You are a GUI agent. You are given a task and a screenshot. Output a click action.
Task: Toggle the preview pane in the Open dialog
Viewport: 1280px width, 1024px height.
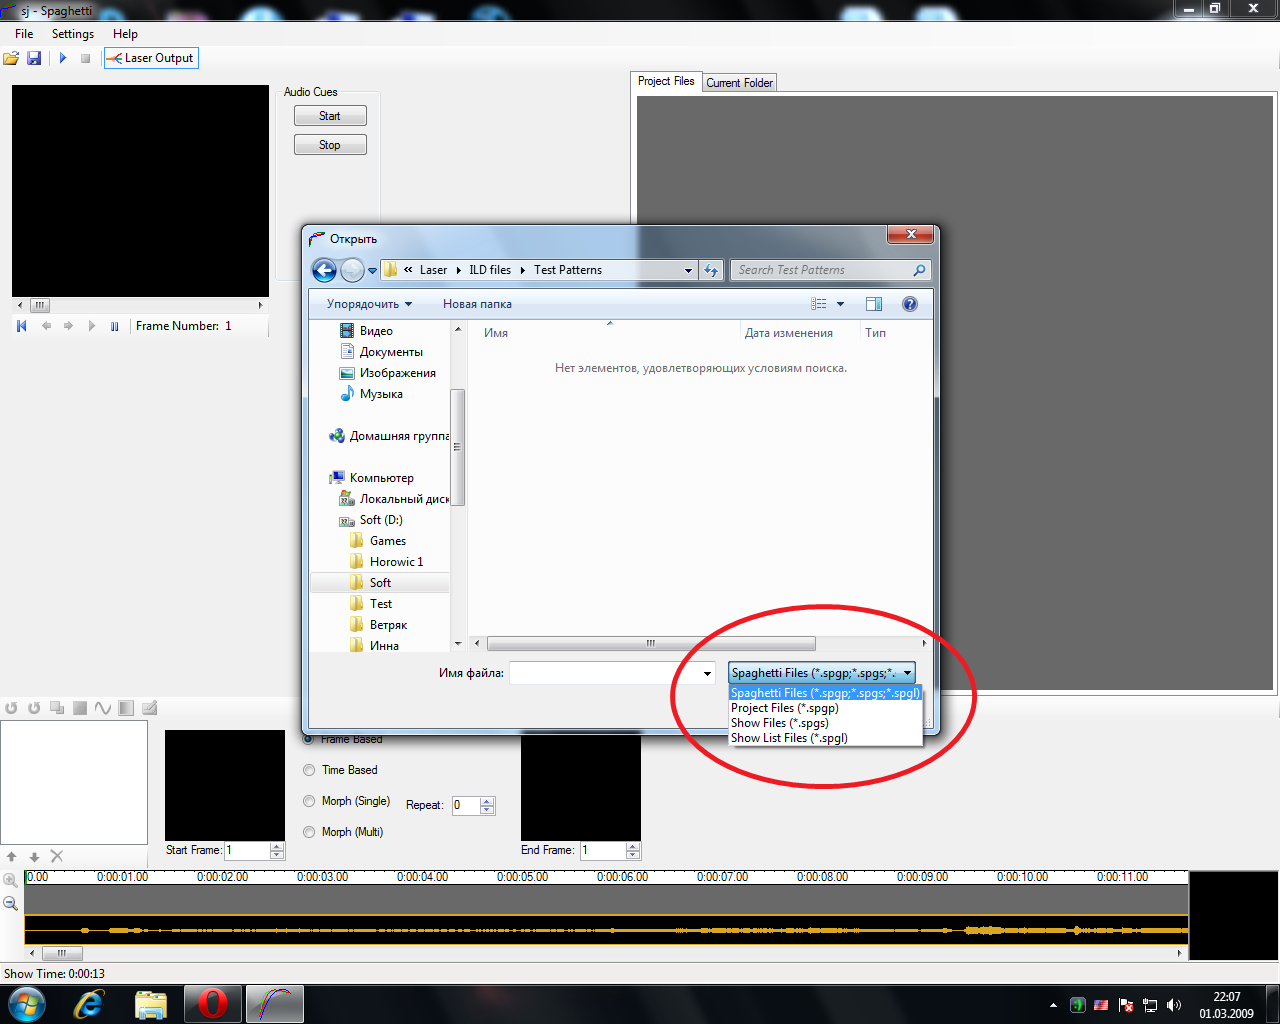click(874, 304)
